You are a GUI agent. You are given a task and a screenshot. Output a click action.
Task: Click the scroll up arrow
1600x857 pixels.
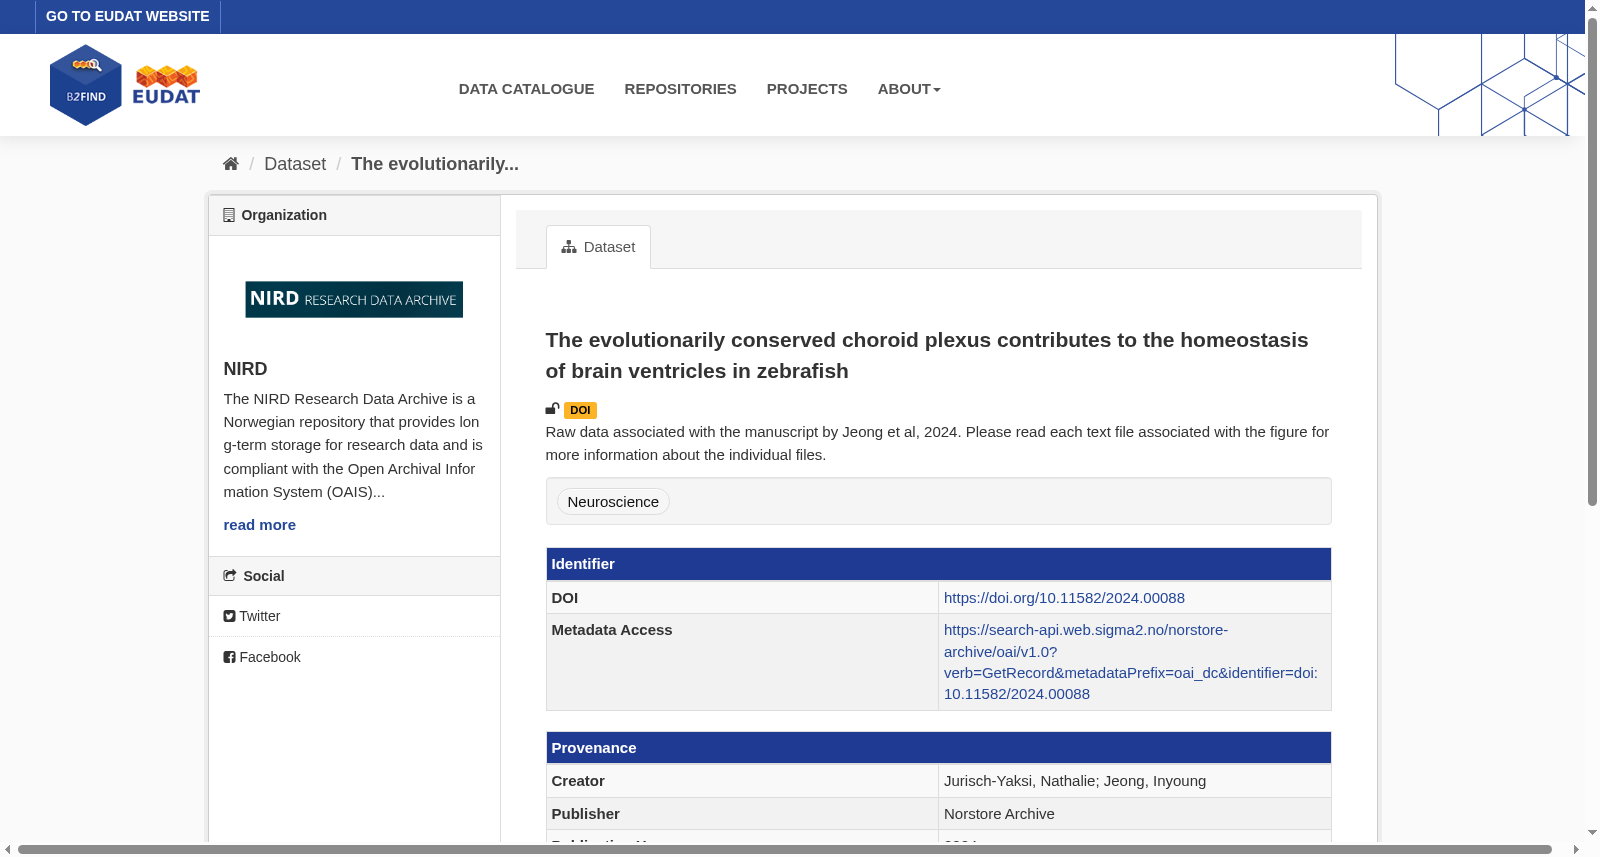pyautogui.click(x=1592, y=8)
